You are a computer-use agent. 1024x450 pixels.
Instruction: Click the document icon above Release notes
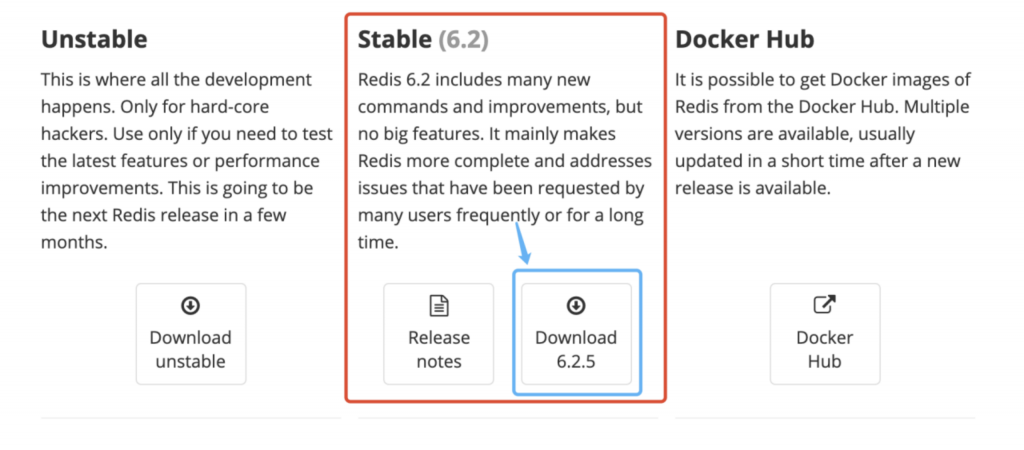(x=438, y=305)
